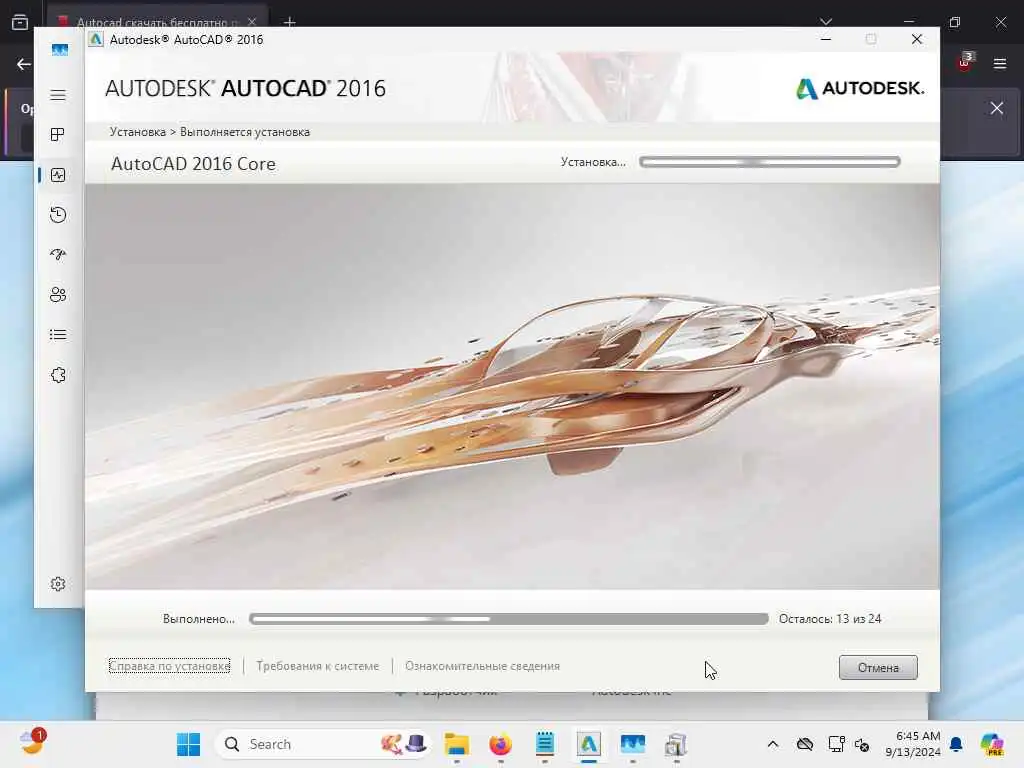Open the weather widget on taskbar
This screenshot has width=1024, height=768.
point(32,742)
